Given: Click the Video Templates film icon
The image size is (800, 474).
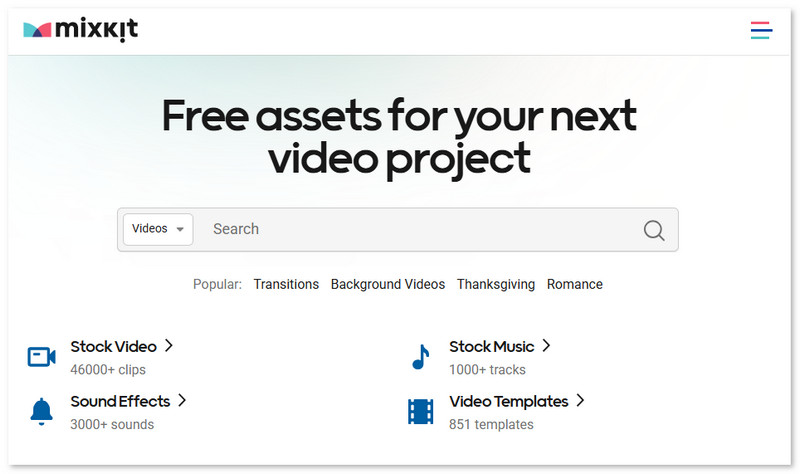Looking at the screenshot, I should click(420, 410).
